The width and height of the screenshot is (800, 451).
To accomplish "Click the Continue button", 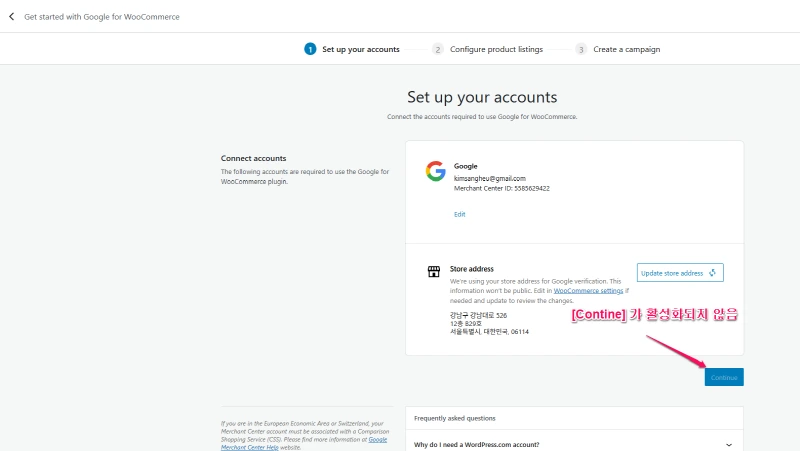I will tap(724, 377).
